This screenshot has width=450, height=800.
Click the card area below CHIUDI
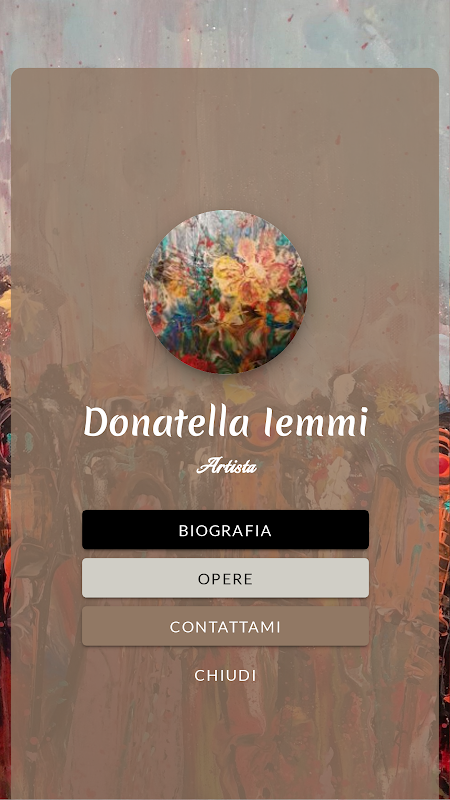tap(225, 742)
